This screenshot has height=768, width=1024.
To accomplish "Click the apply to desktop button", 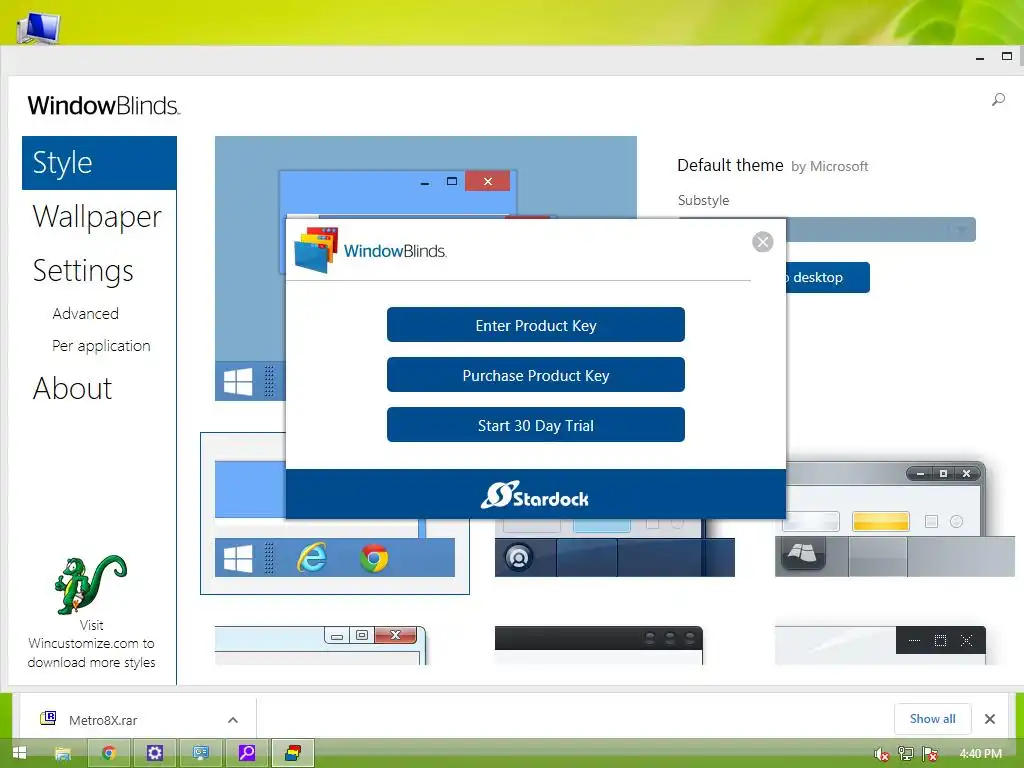I will pos(827,278).
